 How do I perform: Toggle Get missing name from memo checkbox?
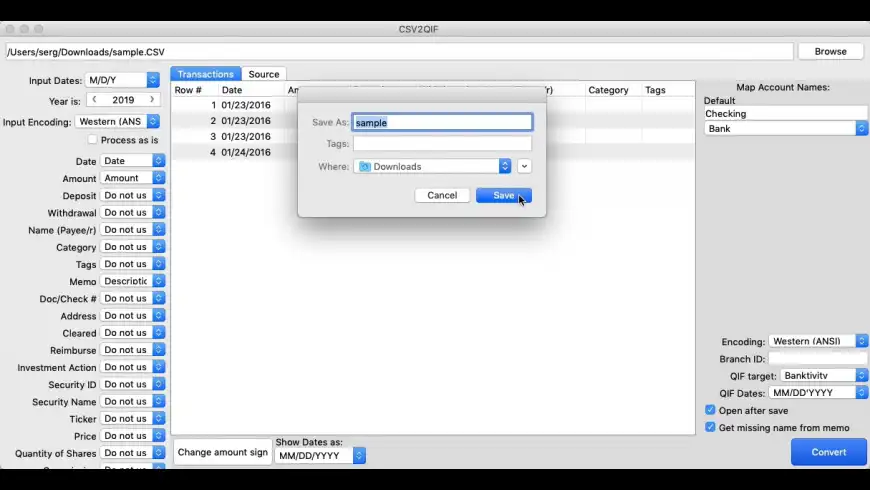point(710,427)
